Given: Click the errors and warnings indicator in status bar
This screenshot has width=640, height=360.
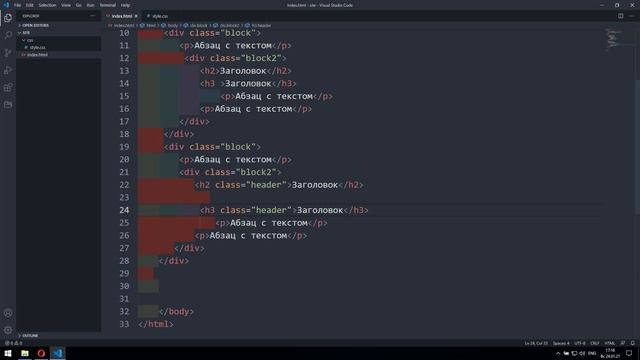Looking at the screenshot, I should click(x=13, y=343).
